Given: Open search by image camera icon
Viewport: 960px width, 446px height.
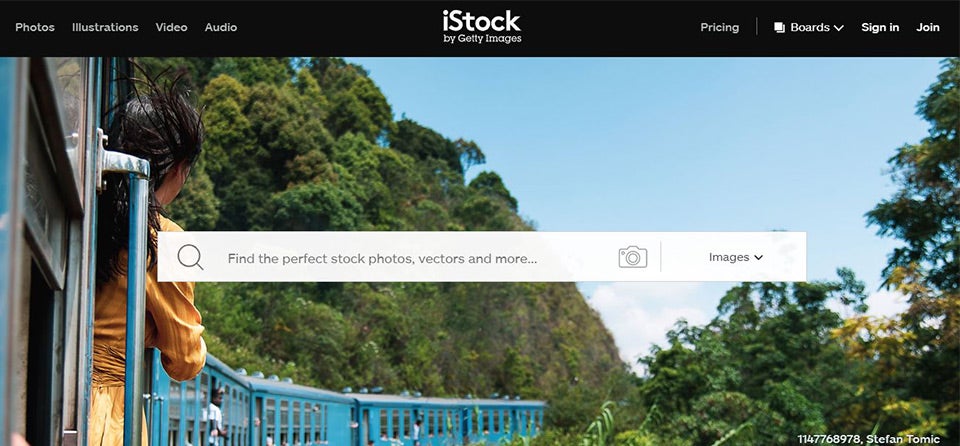Looking at the screenshot, I should click(632, 257).
